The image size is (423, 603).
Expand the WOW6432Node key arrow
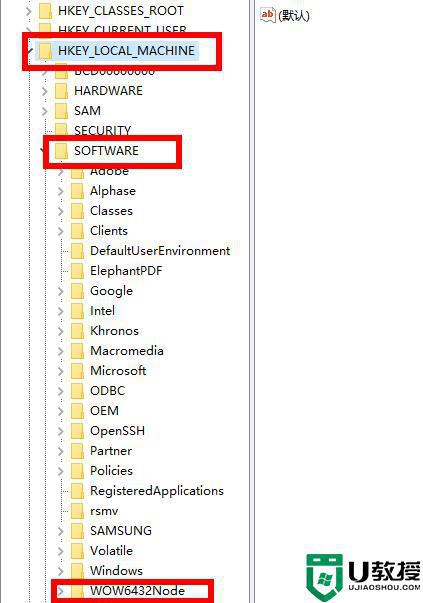(x=61, y=591)
